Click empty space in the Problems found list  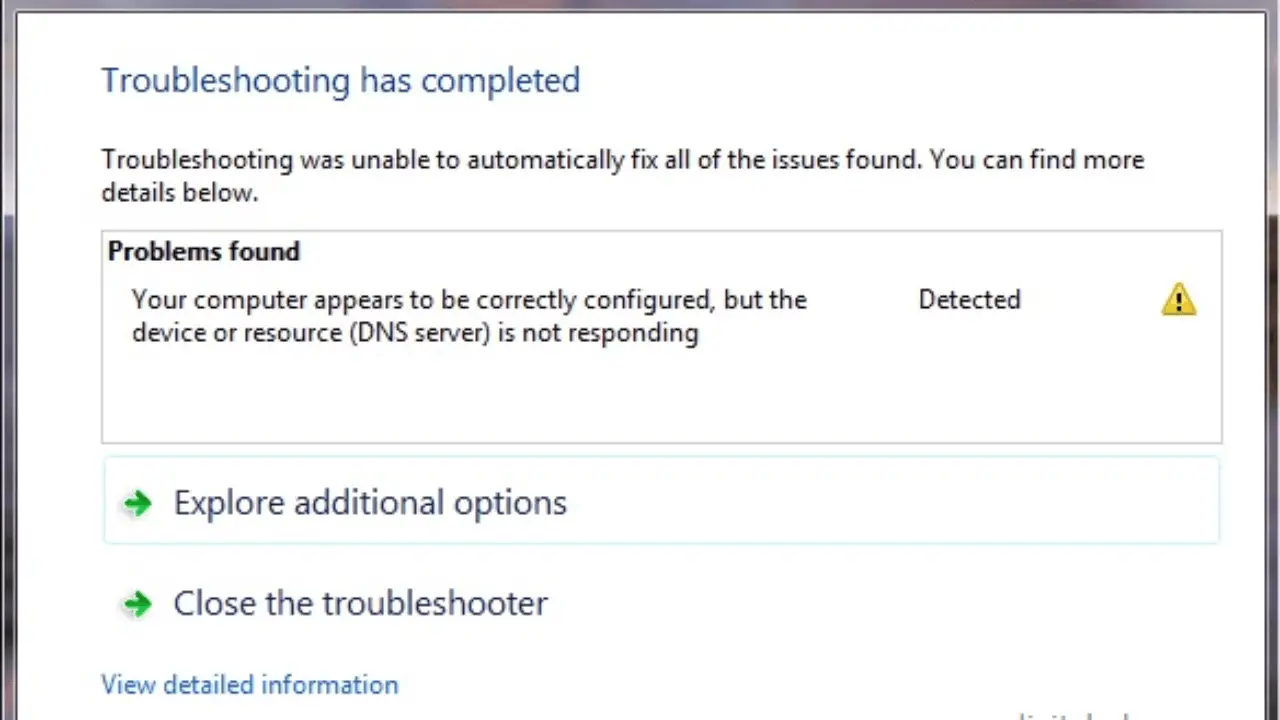(660, 400)
